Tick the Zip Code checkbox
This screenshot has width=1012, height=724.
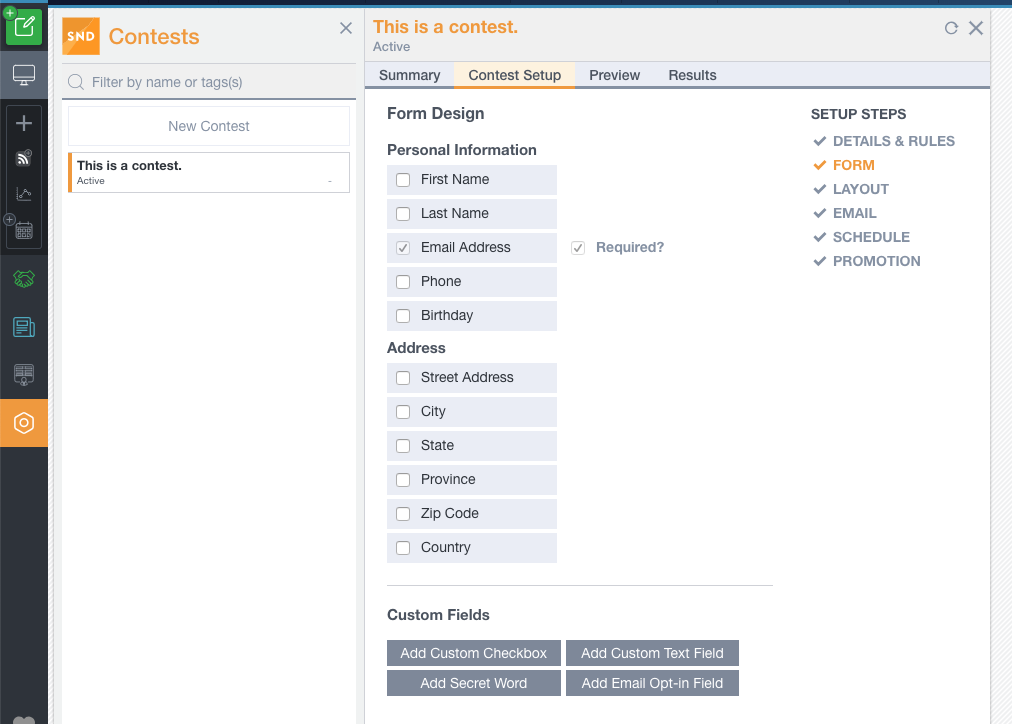[x=403, y=514]
